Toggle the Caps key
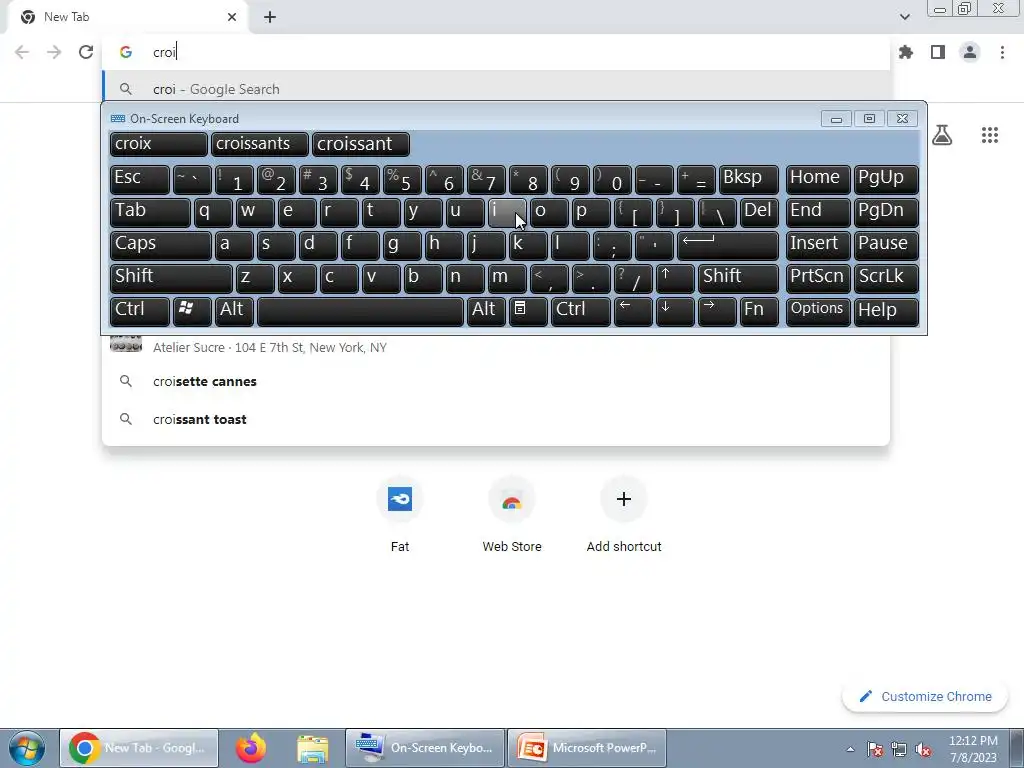Screen dimensions: 1024x768 [x=161, y=245]
